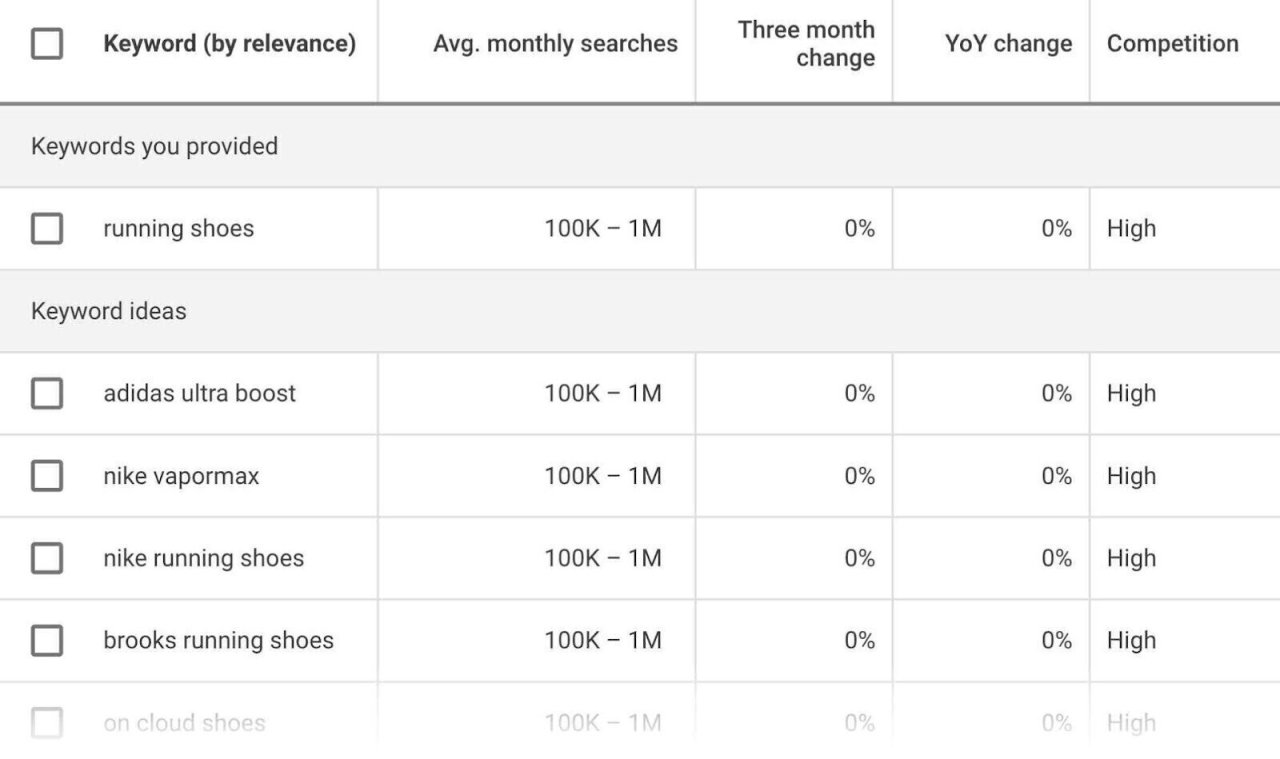Select the checkbox for running shoes
This screenshot has height=759, width=1280.
click(x=47, y=229)
